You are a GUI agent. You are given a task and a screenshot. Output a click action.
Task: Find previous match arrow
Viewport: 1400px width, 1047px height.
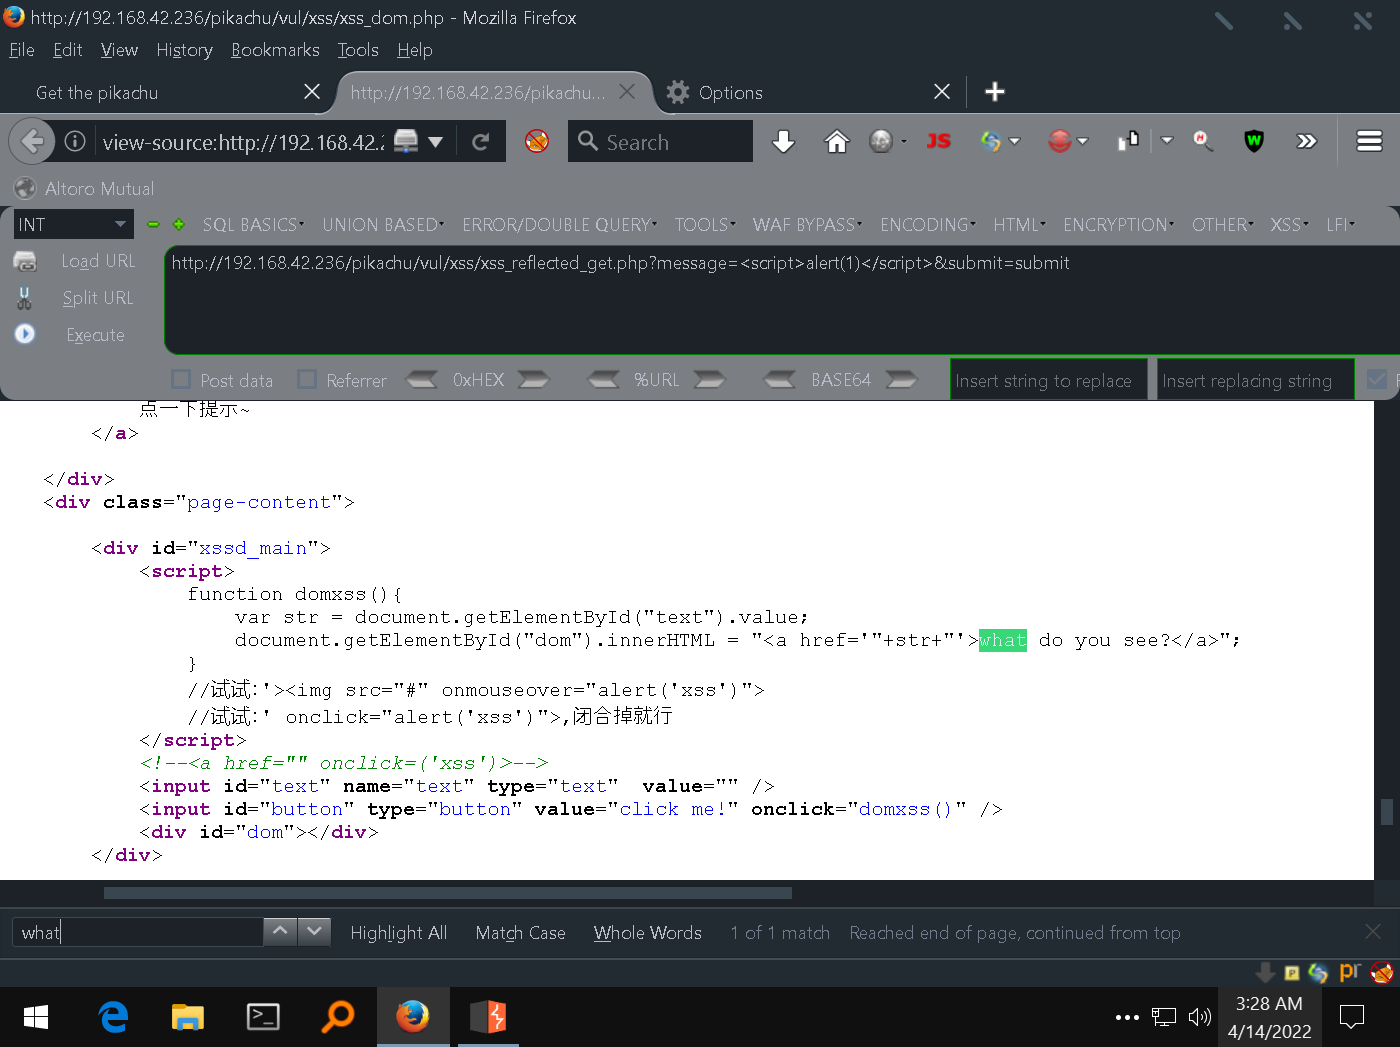click(x=281, y=932)
